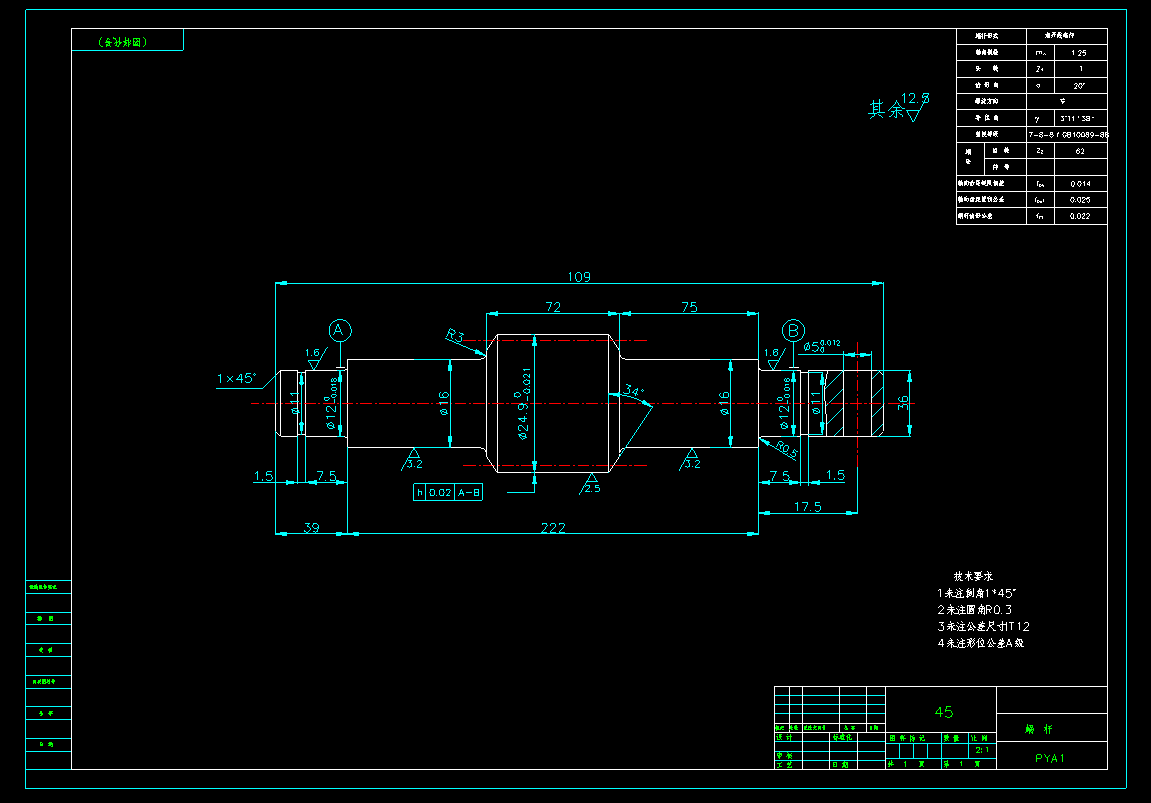Click the tolerance value '0.02' in the frame
Viewport: 1151px width, 803px height.
coord(440,493)
